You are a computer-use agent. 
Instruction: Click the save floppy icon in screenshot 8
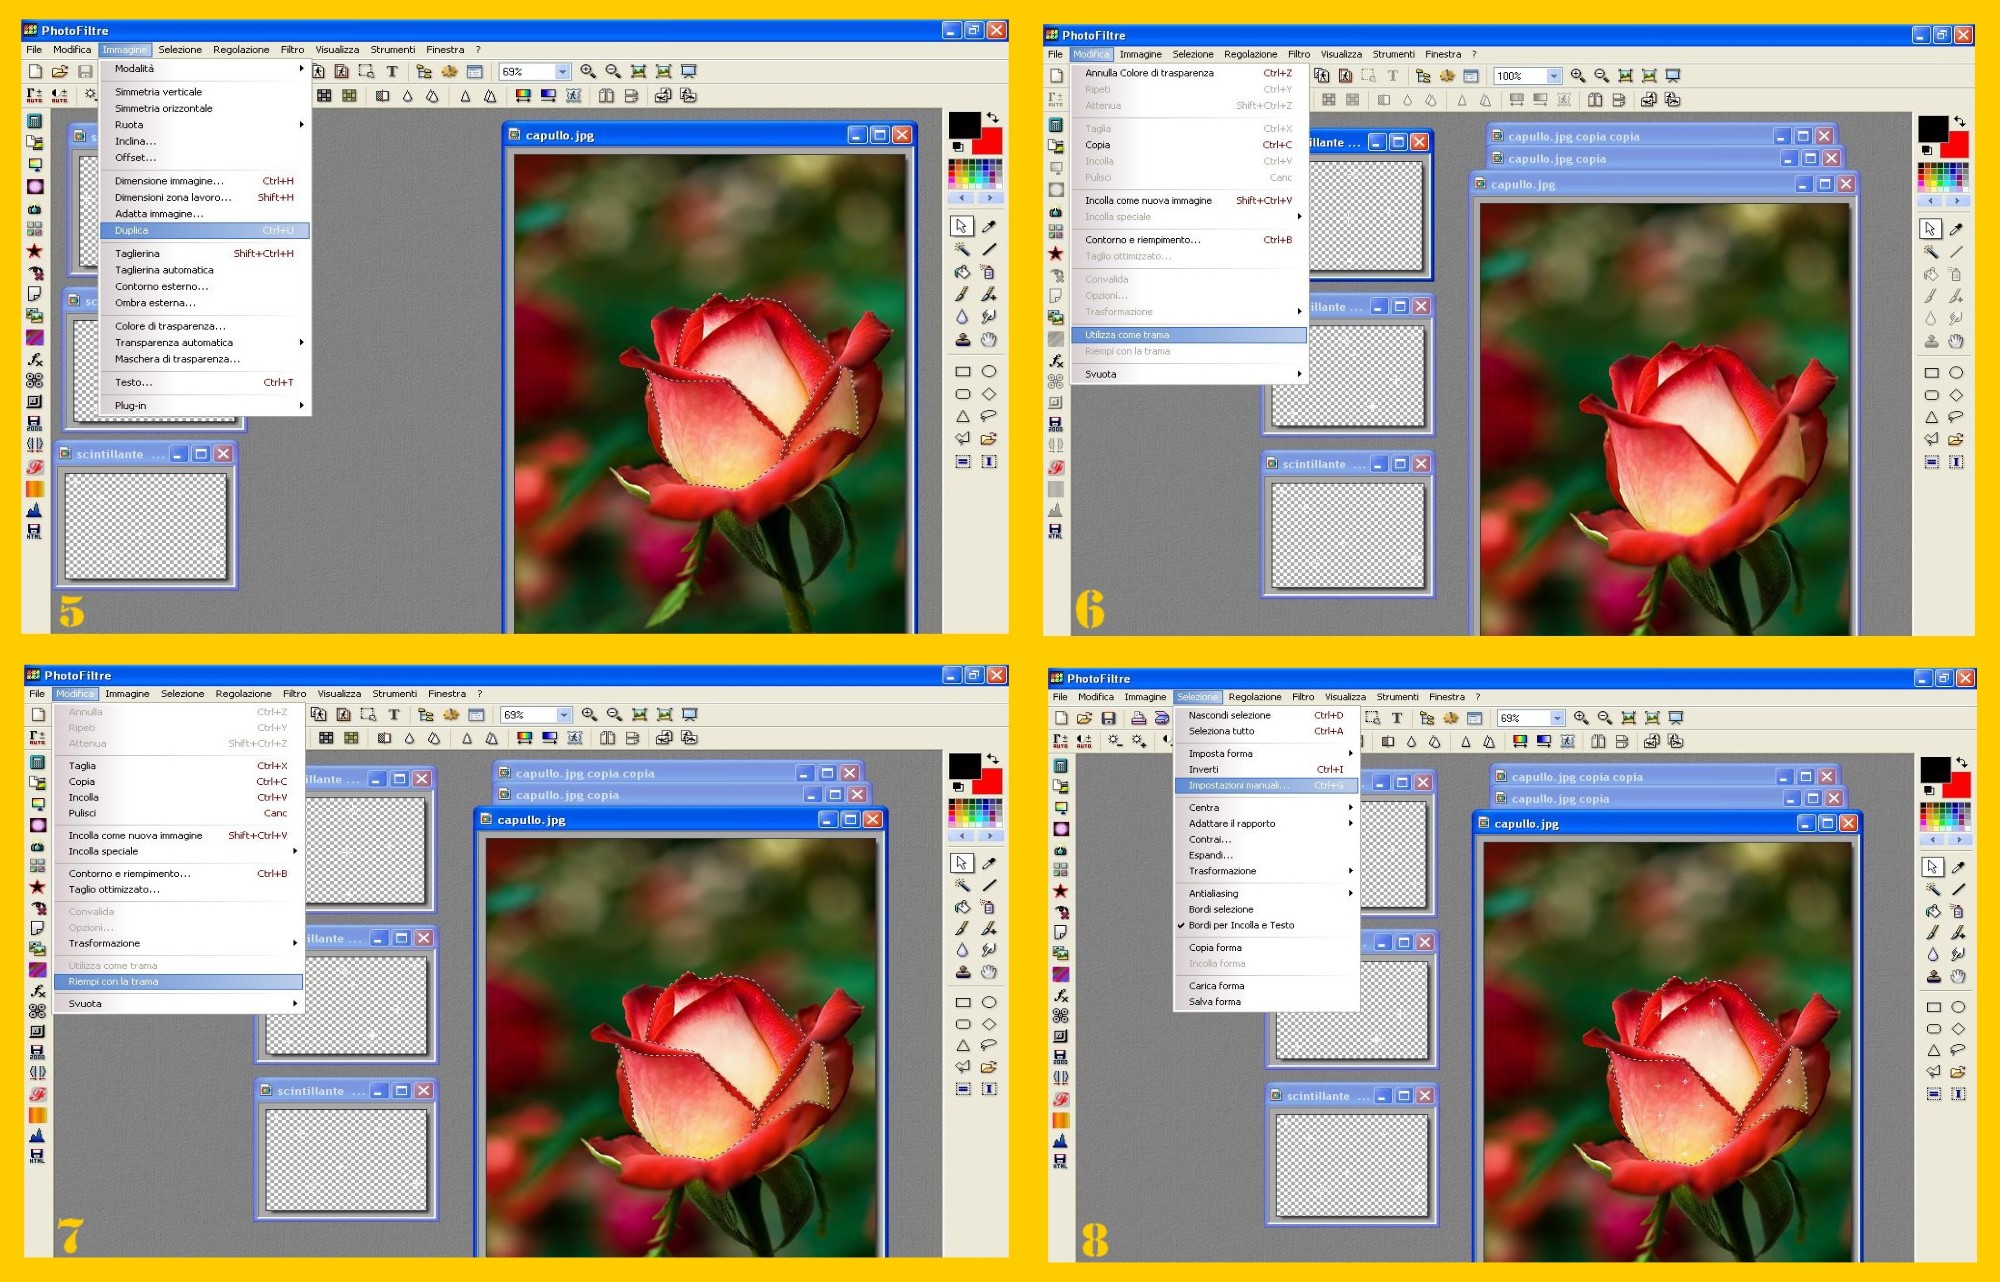1108,718
